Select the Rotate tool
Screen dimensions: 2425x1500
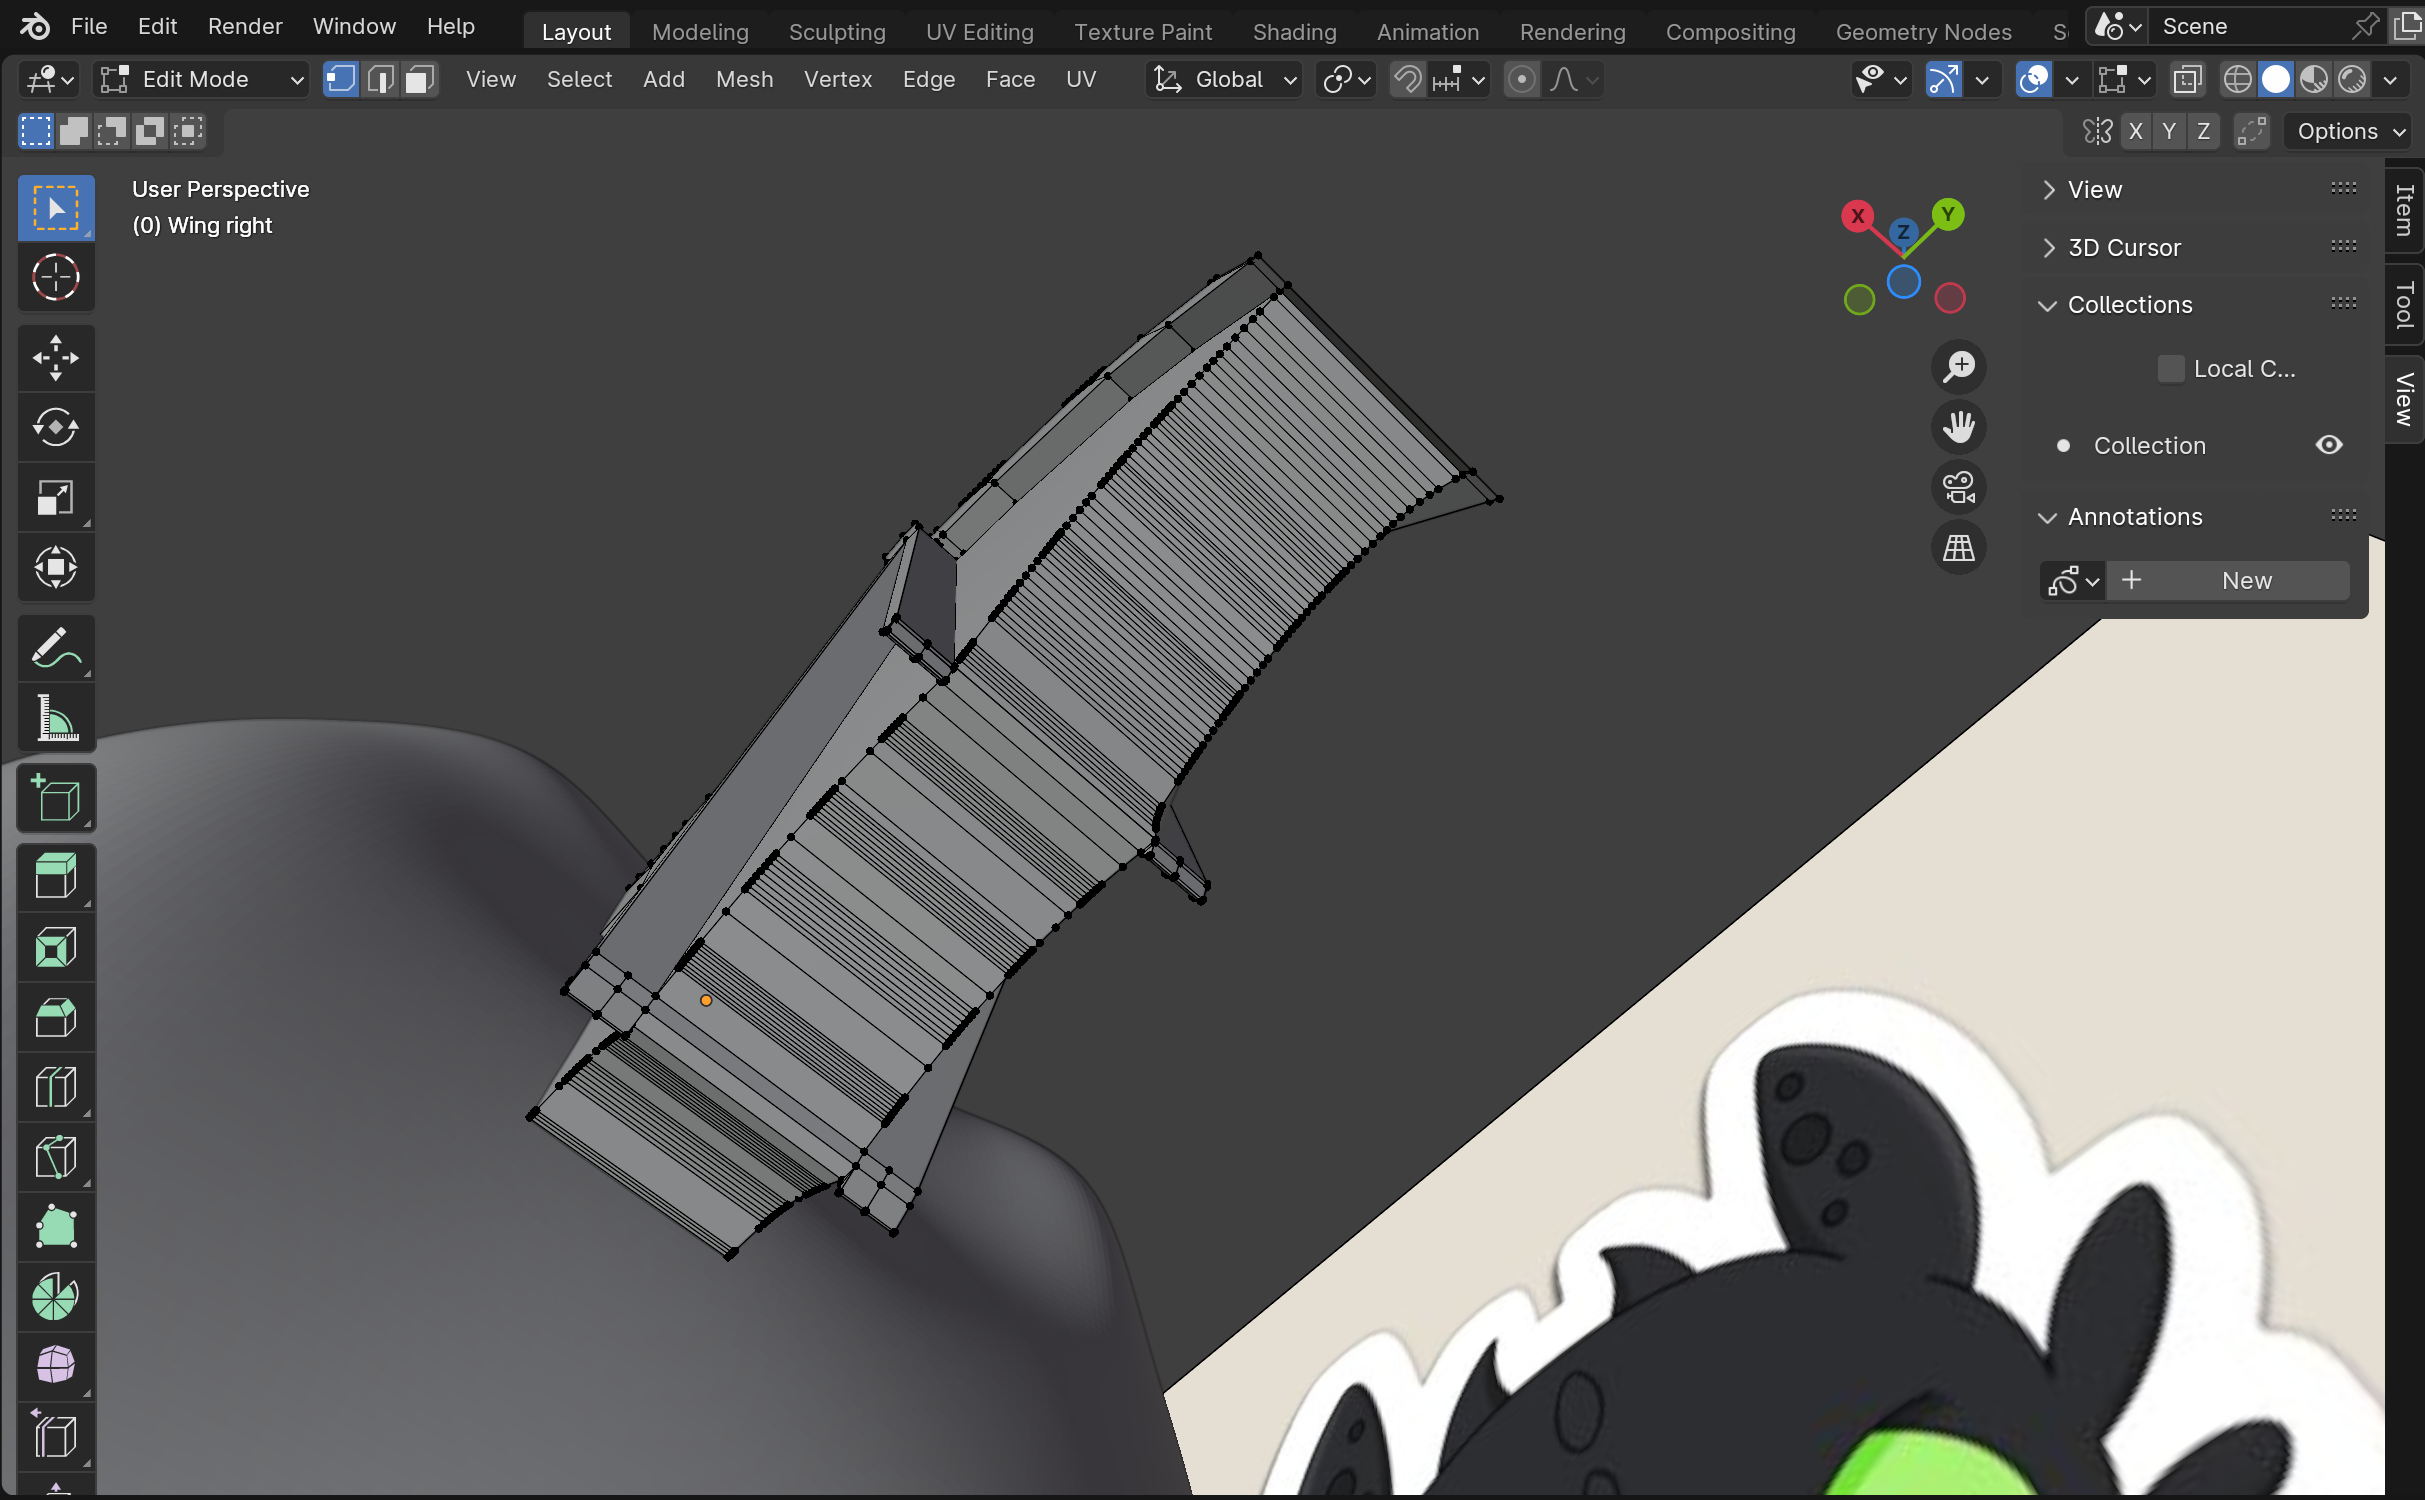click(x=56, y=428)
